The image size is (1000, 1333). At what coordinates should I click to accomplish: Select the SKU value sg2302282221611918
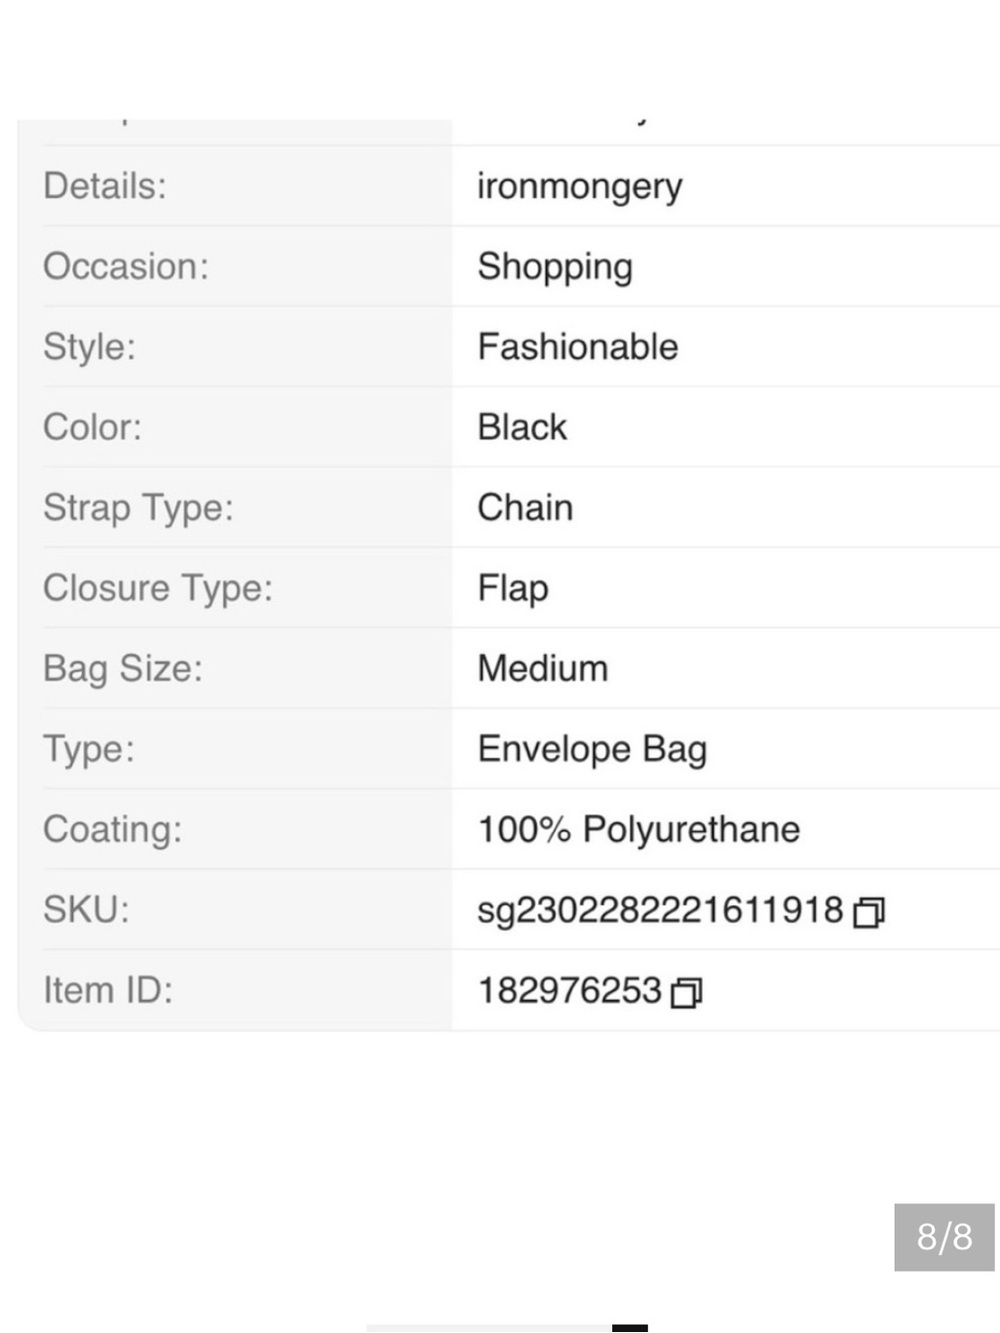(660, 910)
